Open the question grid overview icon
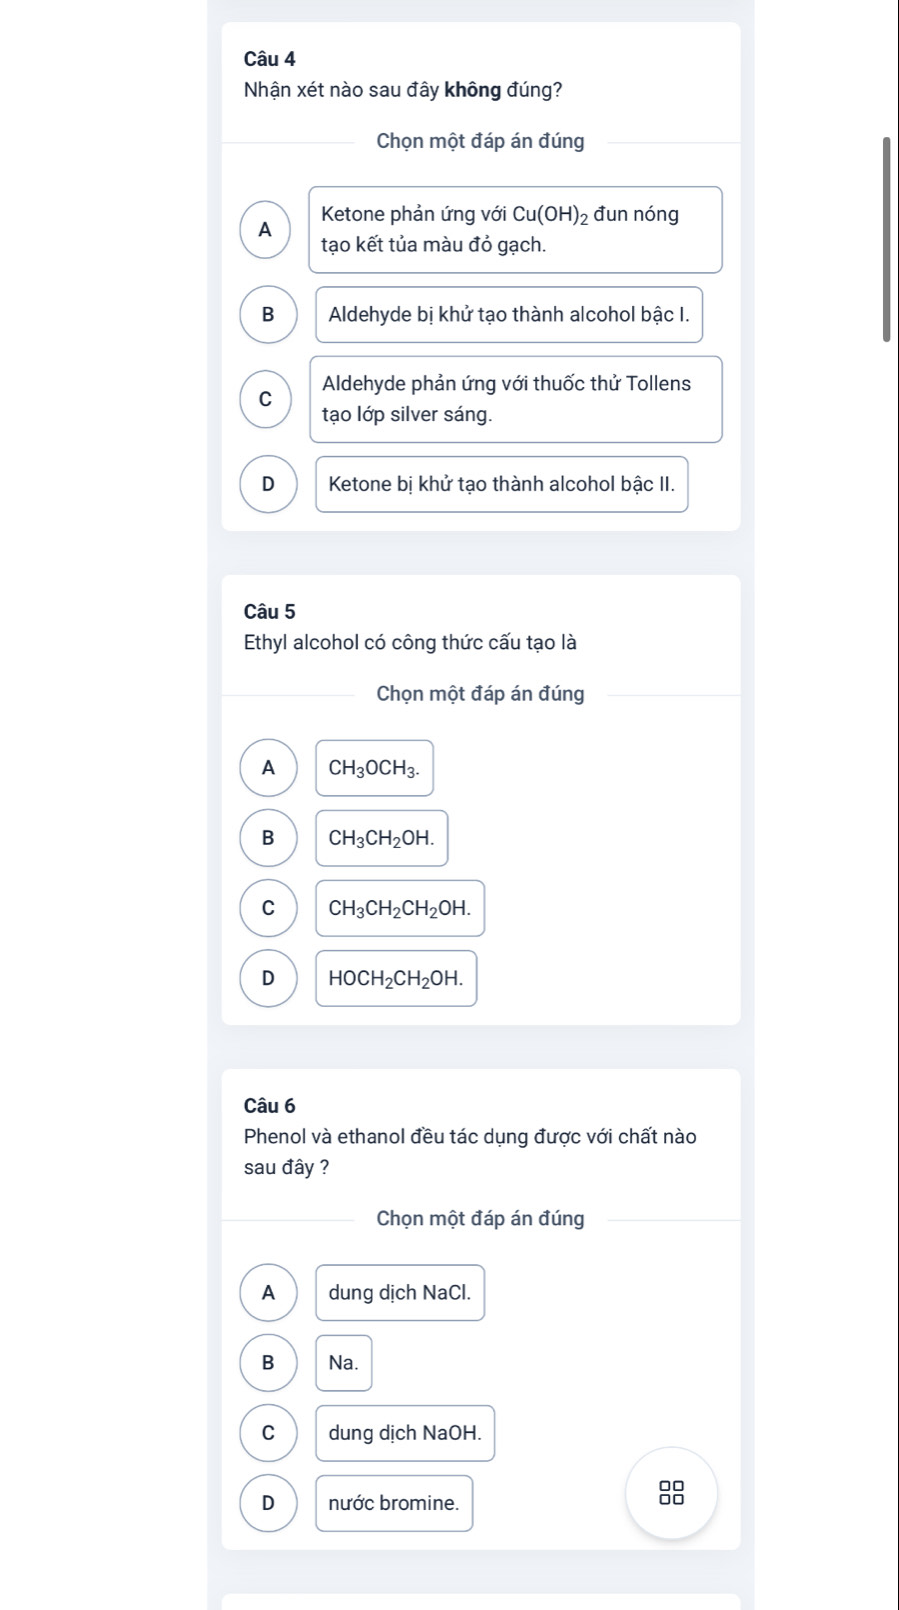Image resolution: width=899 pixels, height=1610 pixels. tap(672, 1493)
